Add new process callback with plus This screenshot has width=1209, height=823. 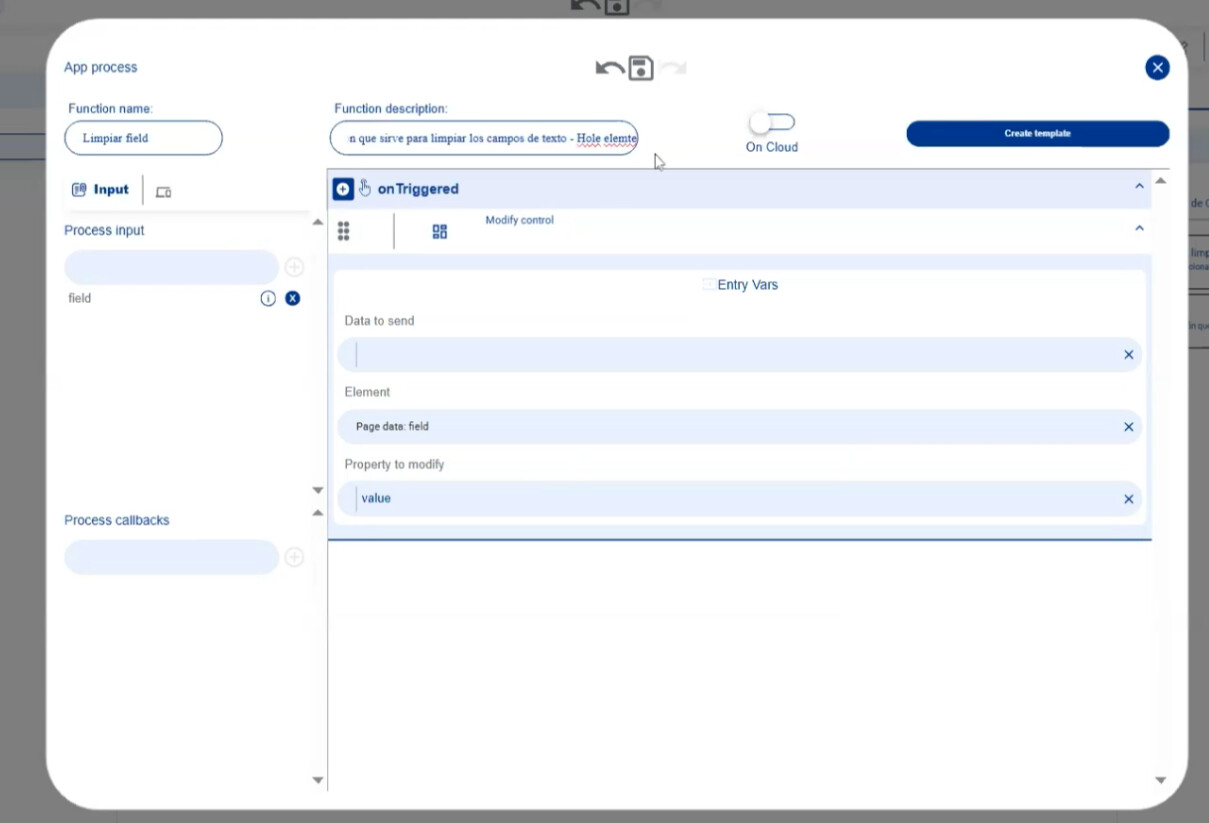(294, 557)
